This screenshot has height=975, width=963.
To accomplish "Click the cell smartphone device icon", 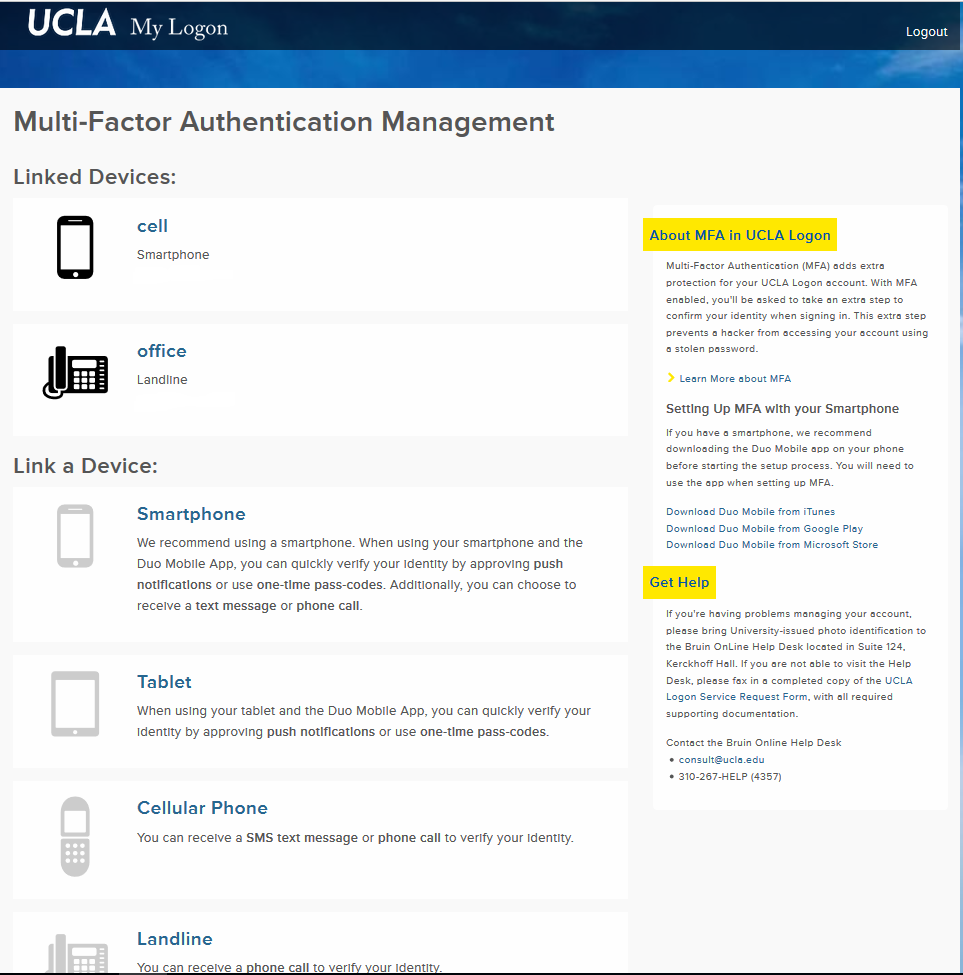I will [x=75, y=247].
